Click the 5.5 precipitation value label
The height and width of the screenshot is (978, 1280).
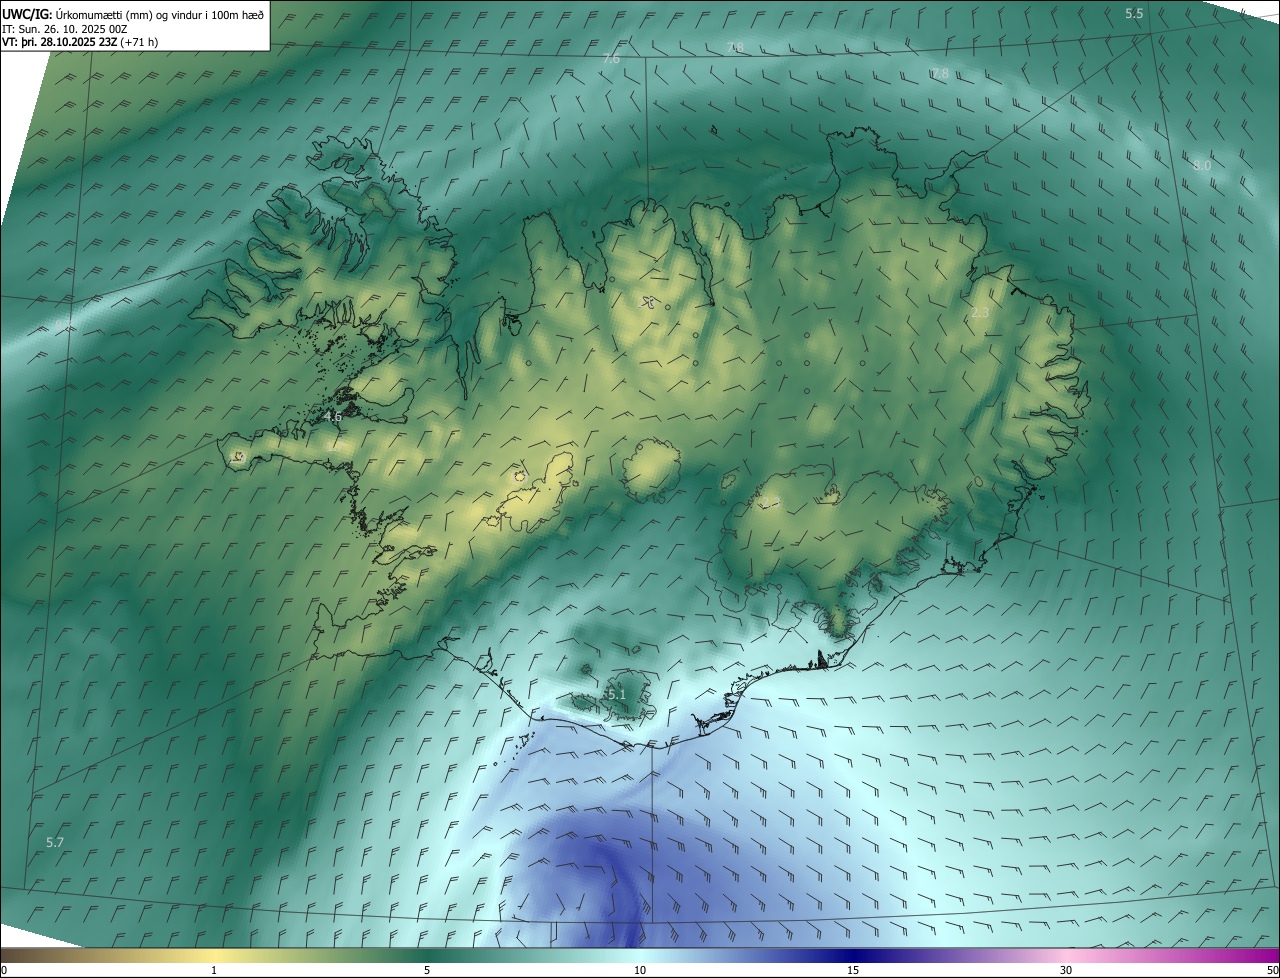click(x=1134, y=13)
